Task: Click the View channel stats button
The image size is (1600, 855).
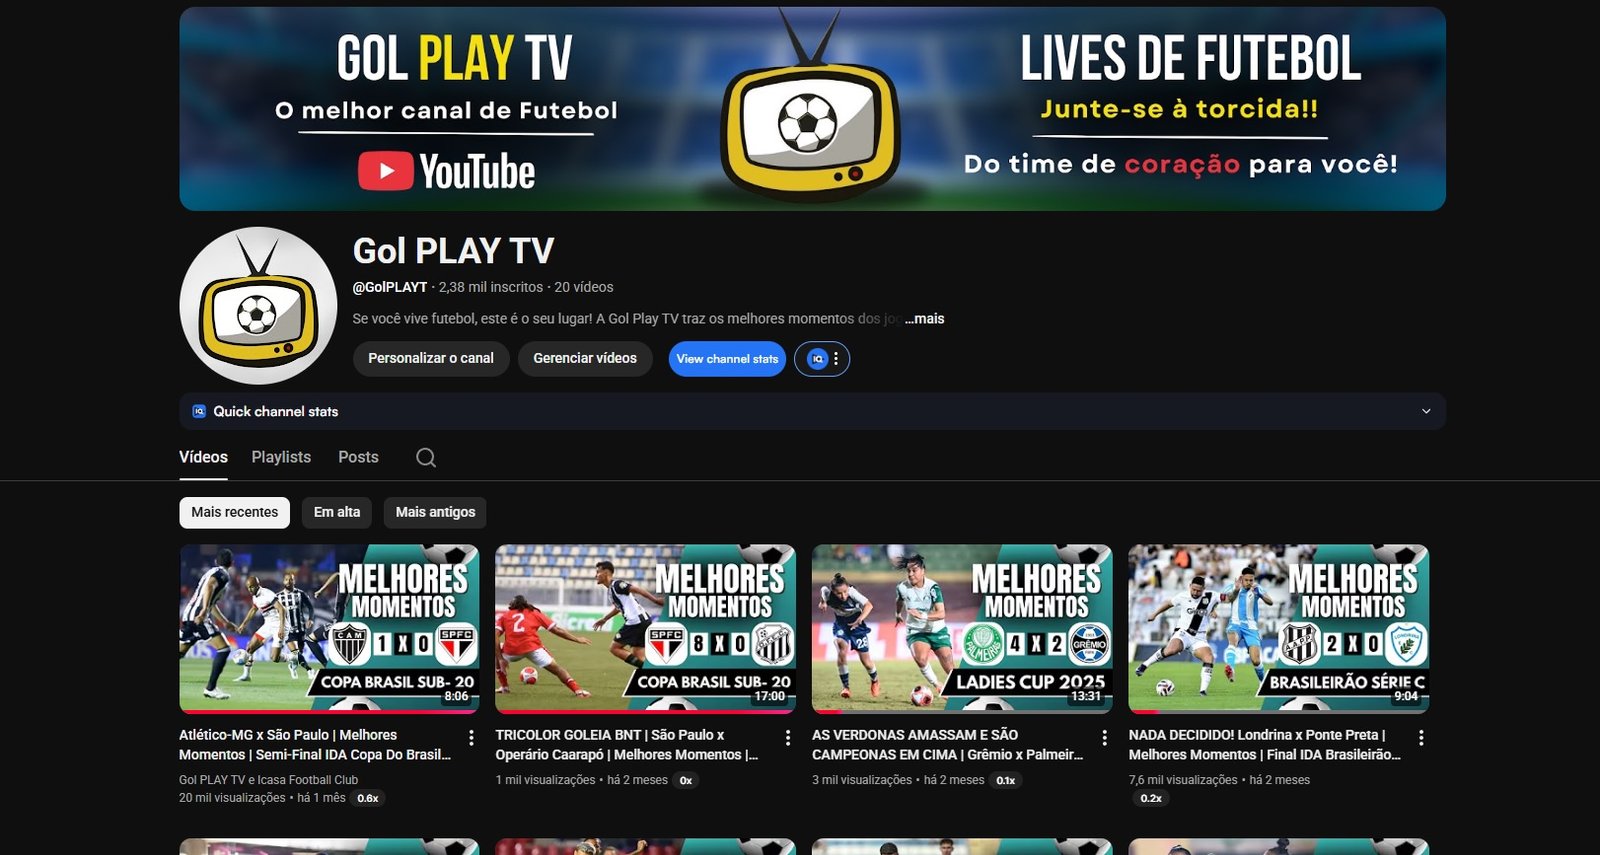Action: (x=727, y=359)
